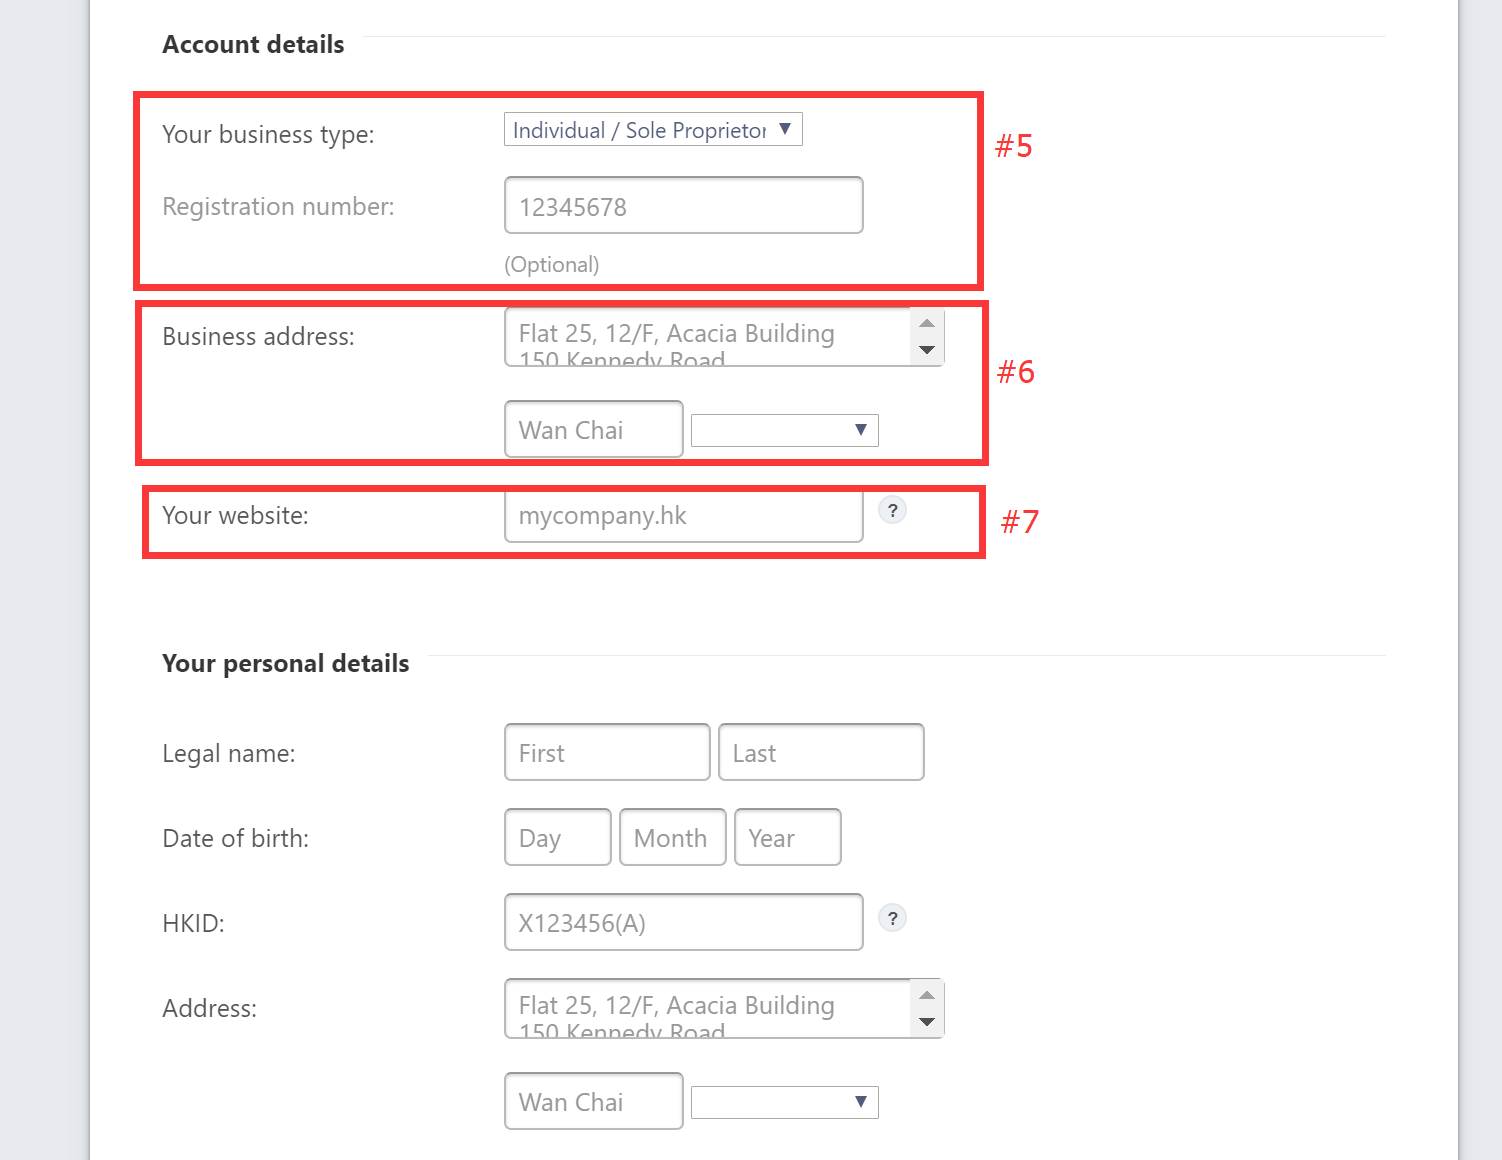
Task: Focus the HKID input field
Action: pos(684,922)
